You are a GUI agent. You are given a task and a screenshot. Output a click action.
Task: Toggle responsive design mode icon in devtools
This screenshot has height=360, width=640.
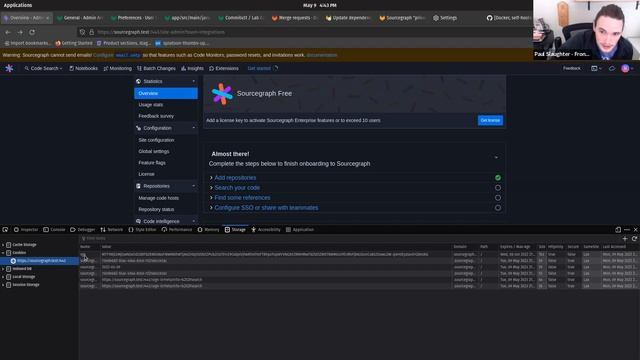click(x=618, y=230)
